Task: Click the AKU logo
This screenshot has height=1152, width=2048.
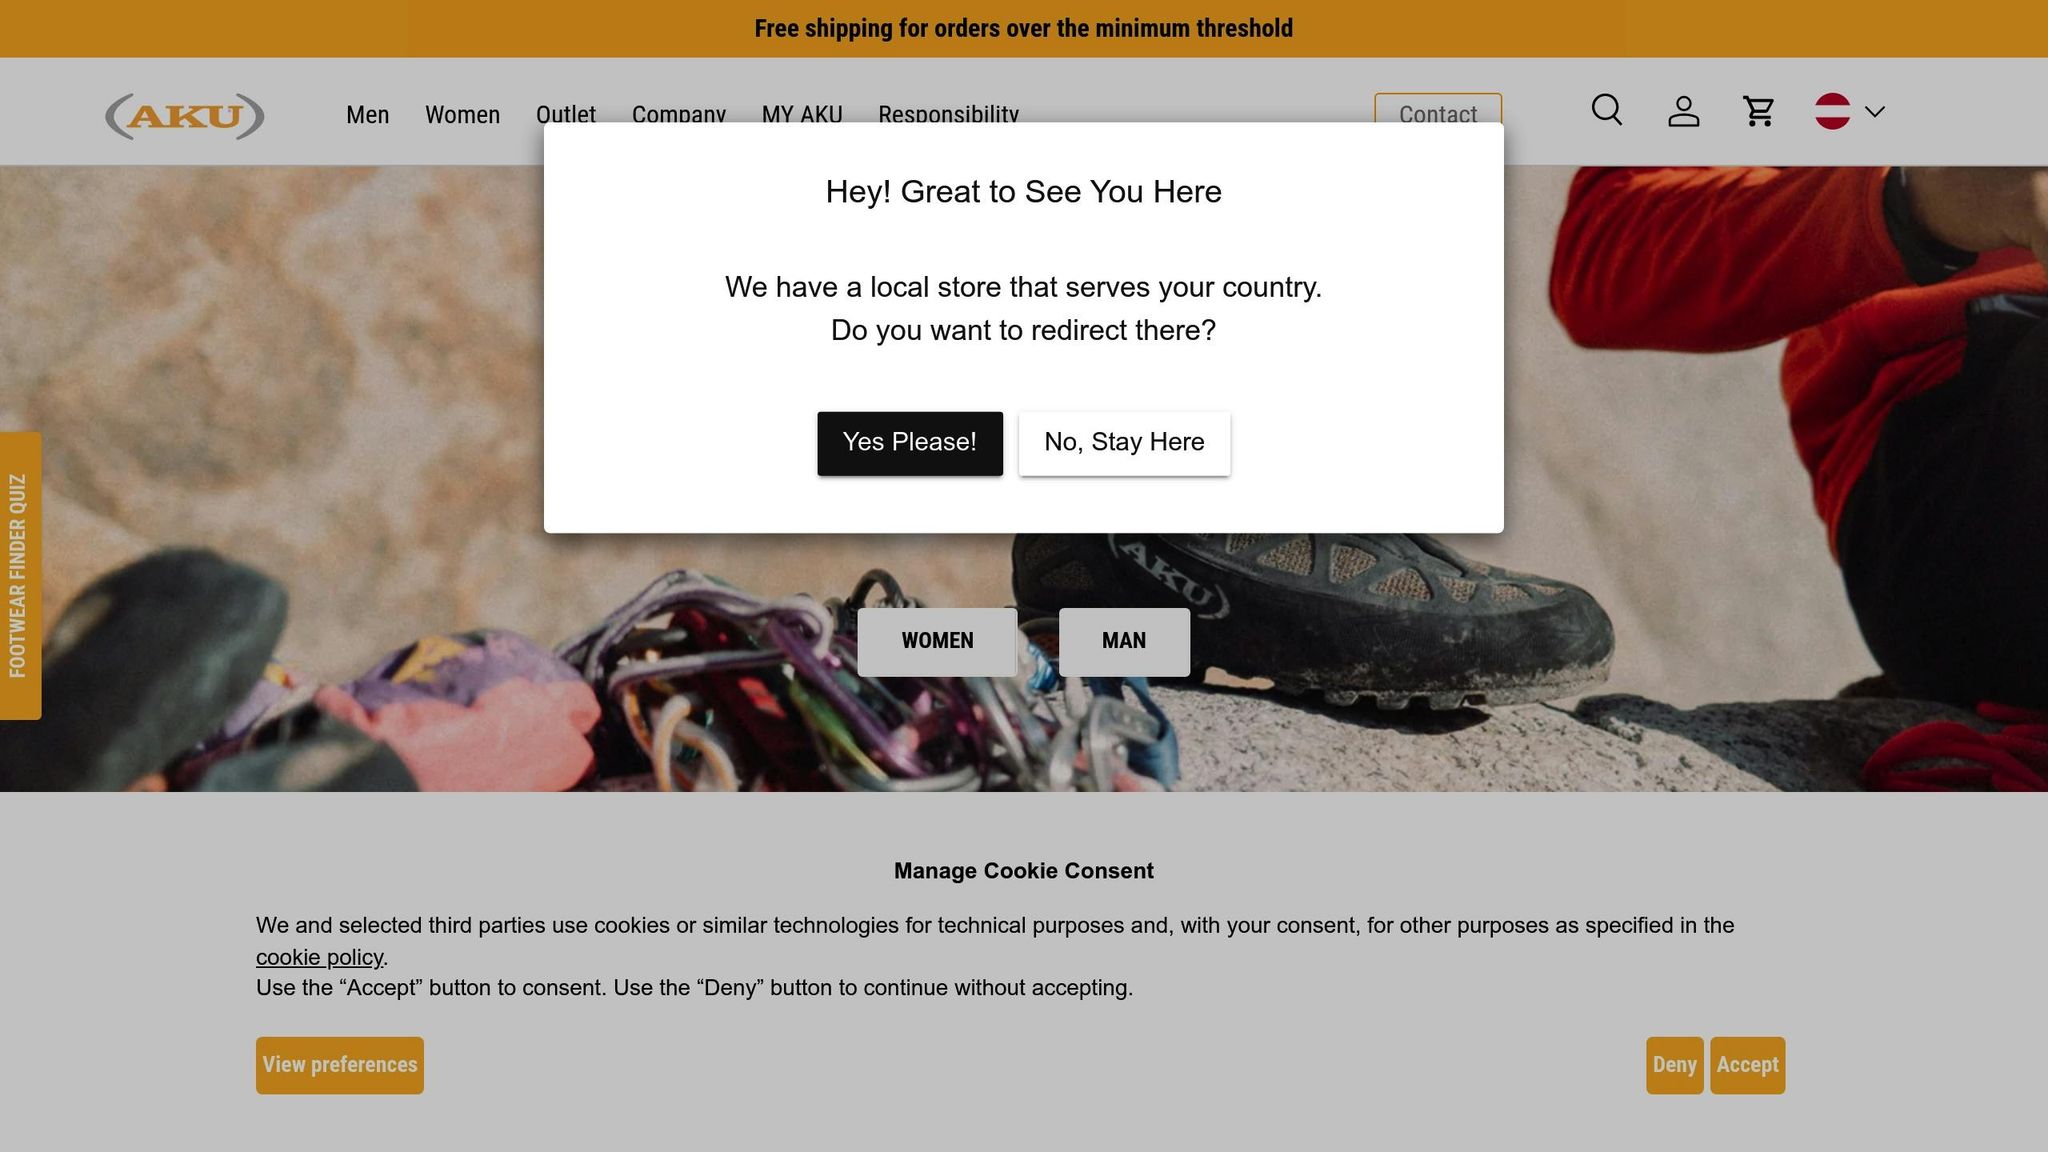Action: click(185, 116)
